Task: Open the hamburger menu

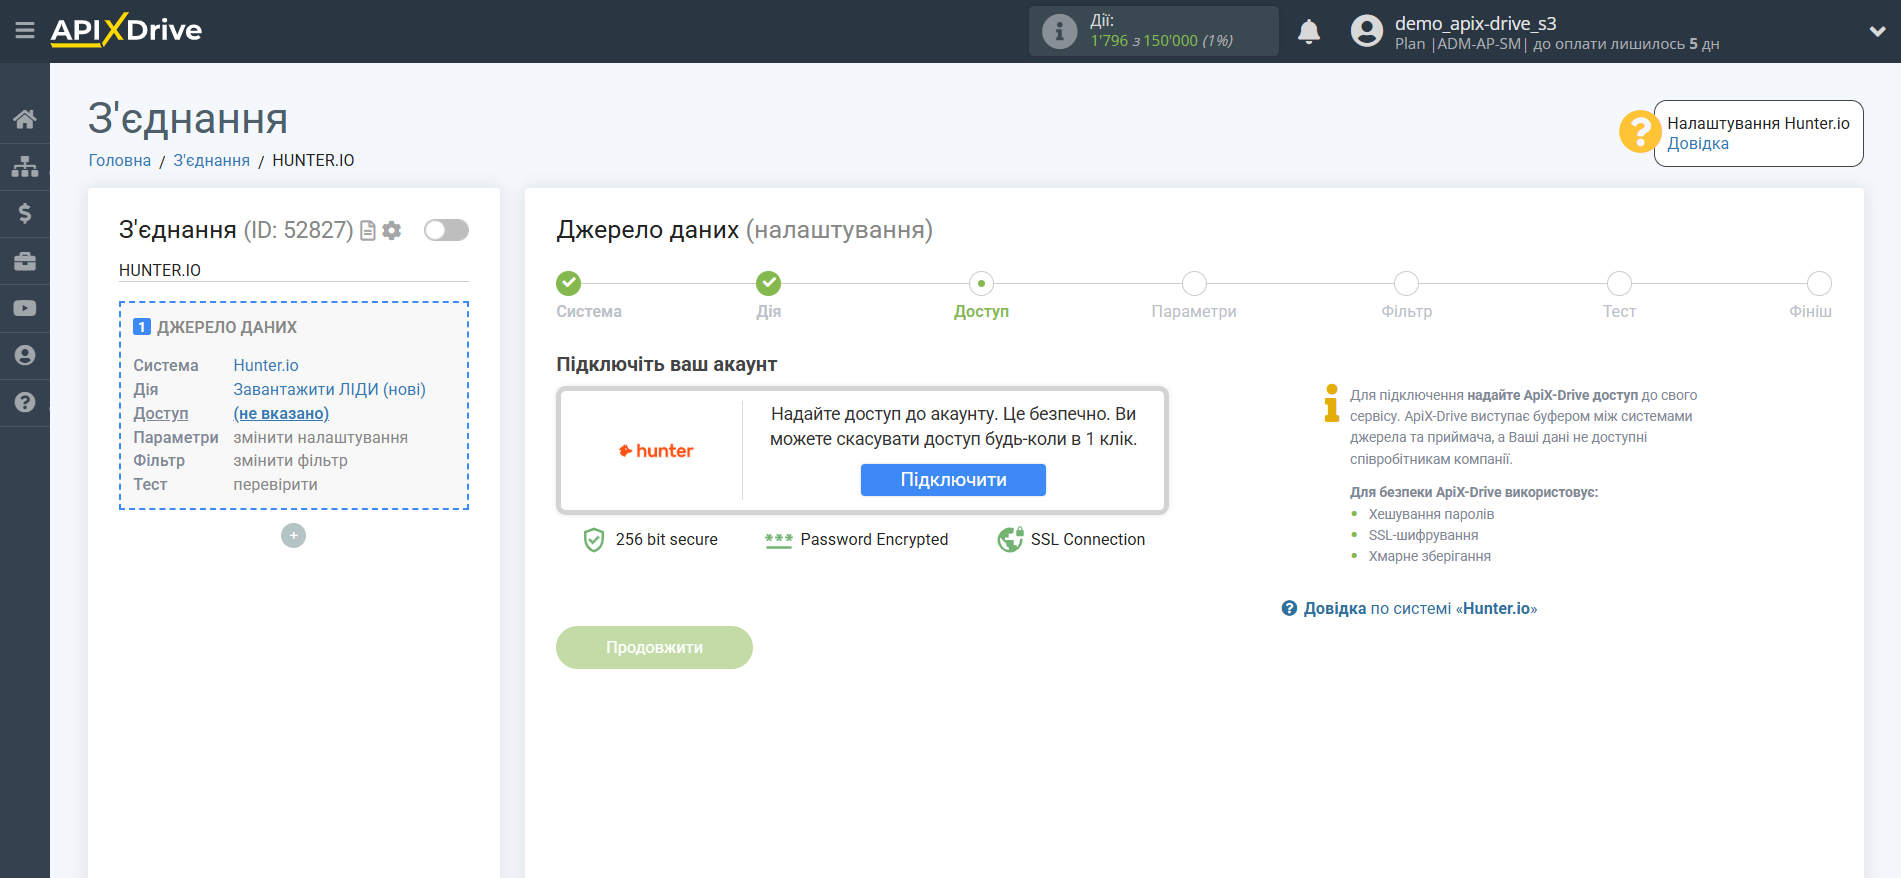Action: point(25,31)
